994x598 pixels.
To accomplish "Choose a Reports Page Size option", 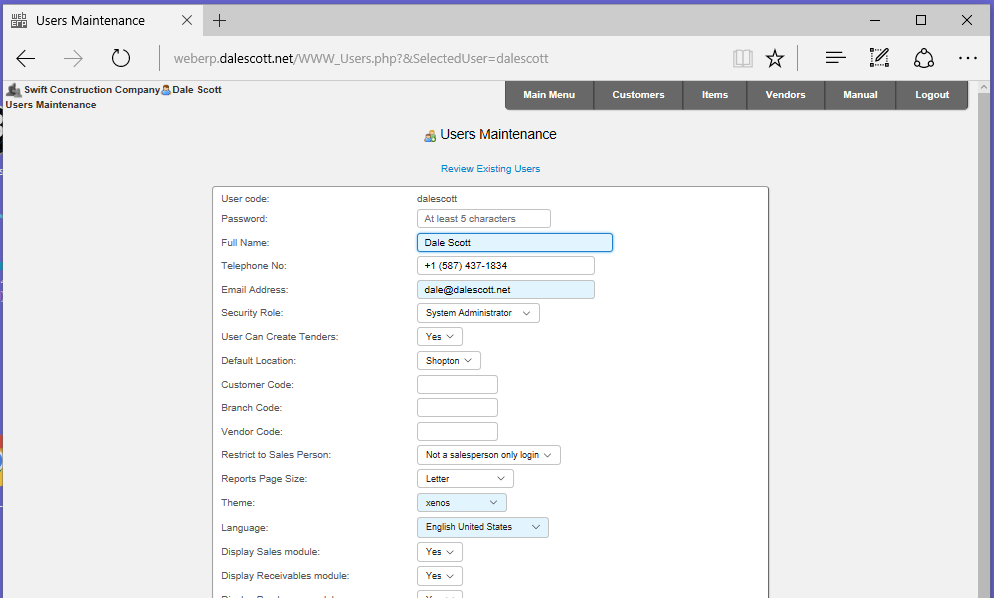I will (x=465, y=479).
